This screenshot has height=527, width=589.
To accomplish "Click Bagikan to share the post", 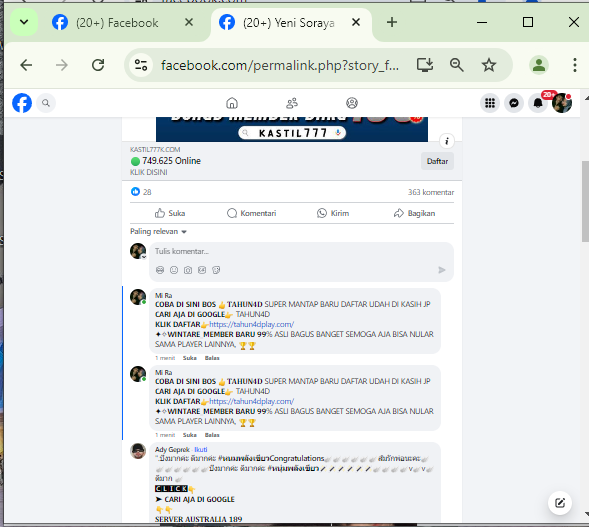I will (414, 213).
